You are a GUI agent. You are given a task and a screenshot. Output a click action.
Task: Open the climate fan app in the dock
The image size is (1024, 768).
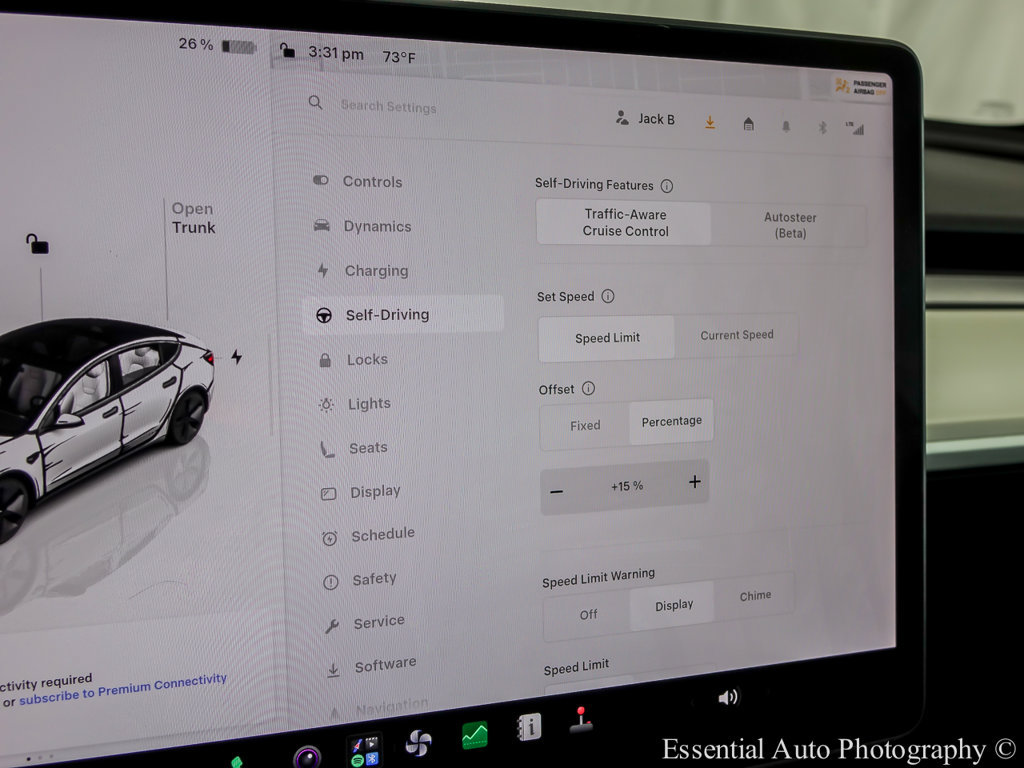pyautogui.click(x=418, y=743)
